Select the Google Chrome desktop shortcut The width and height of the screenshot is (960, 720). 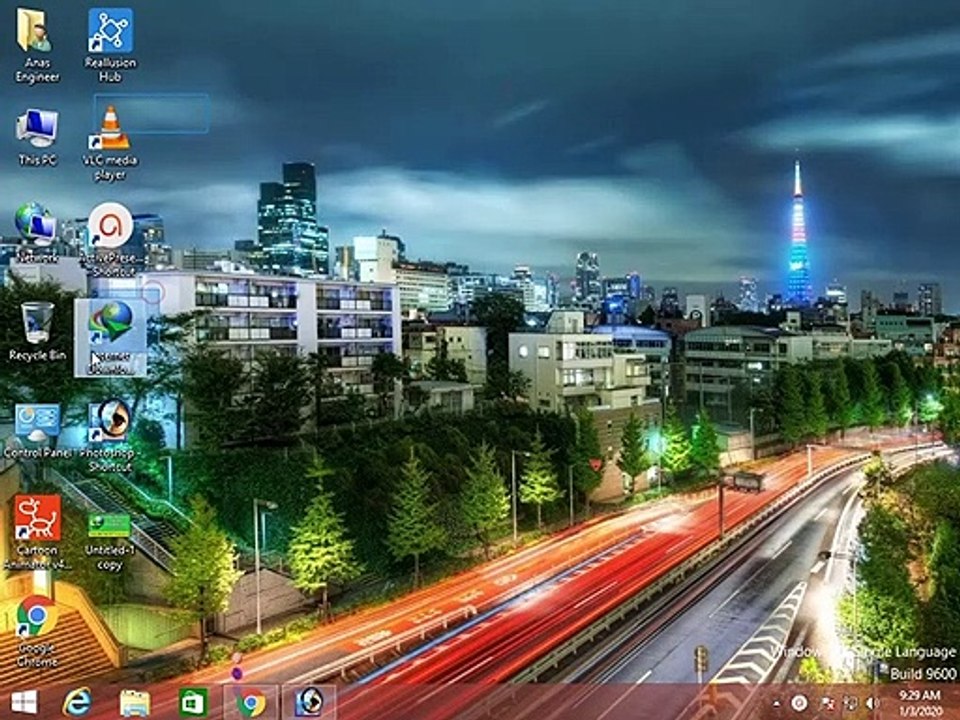(37, 631)
